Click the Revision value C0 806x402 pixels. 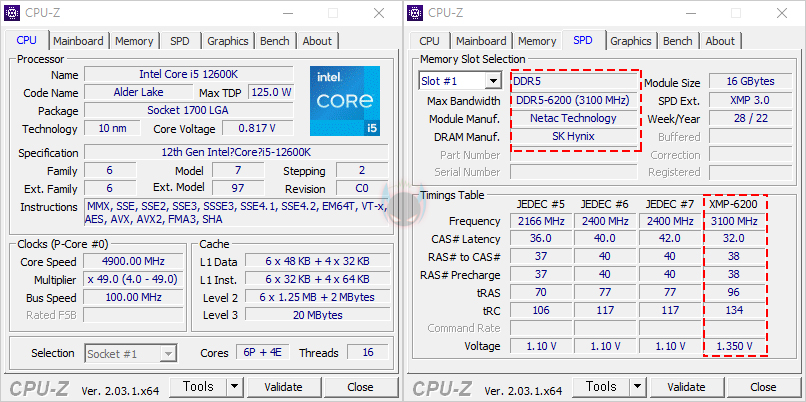(362, 188)
